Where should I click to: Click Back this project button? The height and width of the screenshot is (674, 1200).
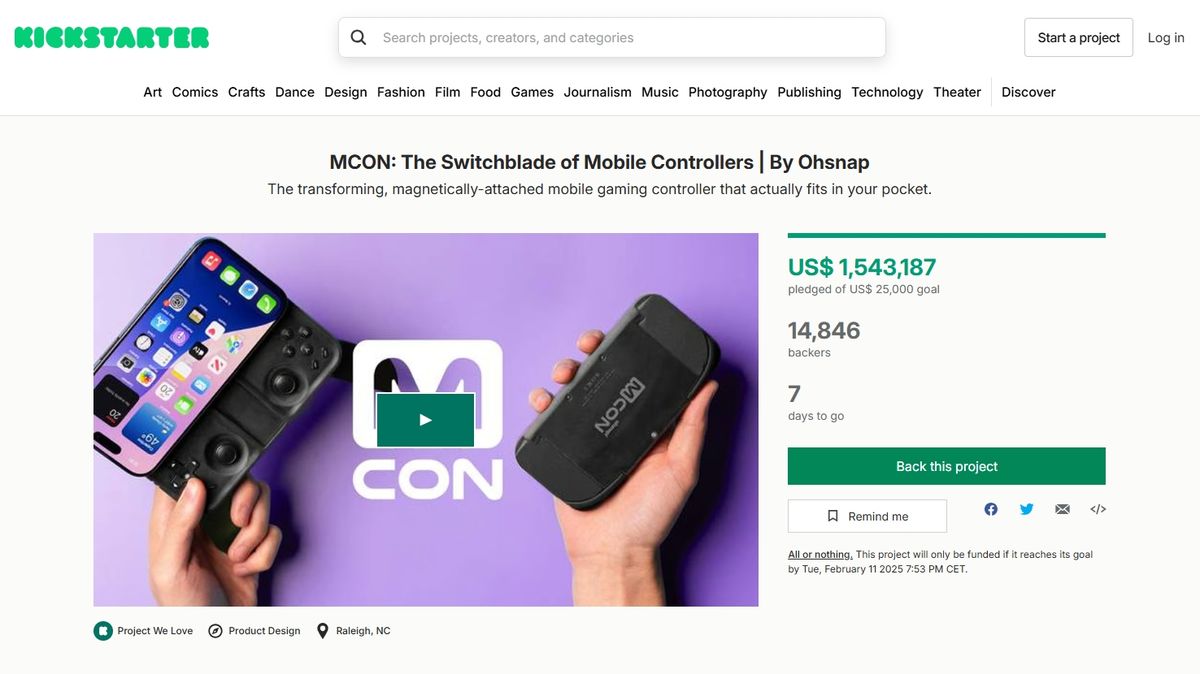947,466
